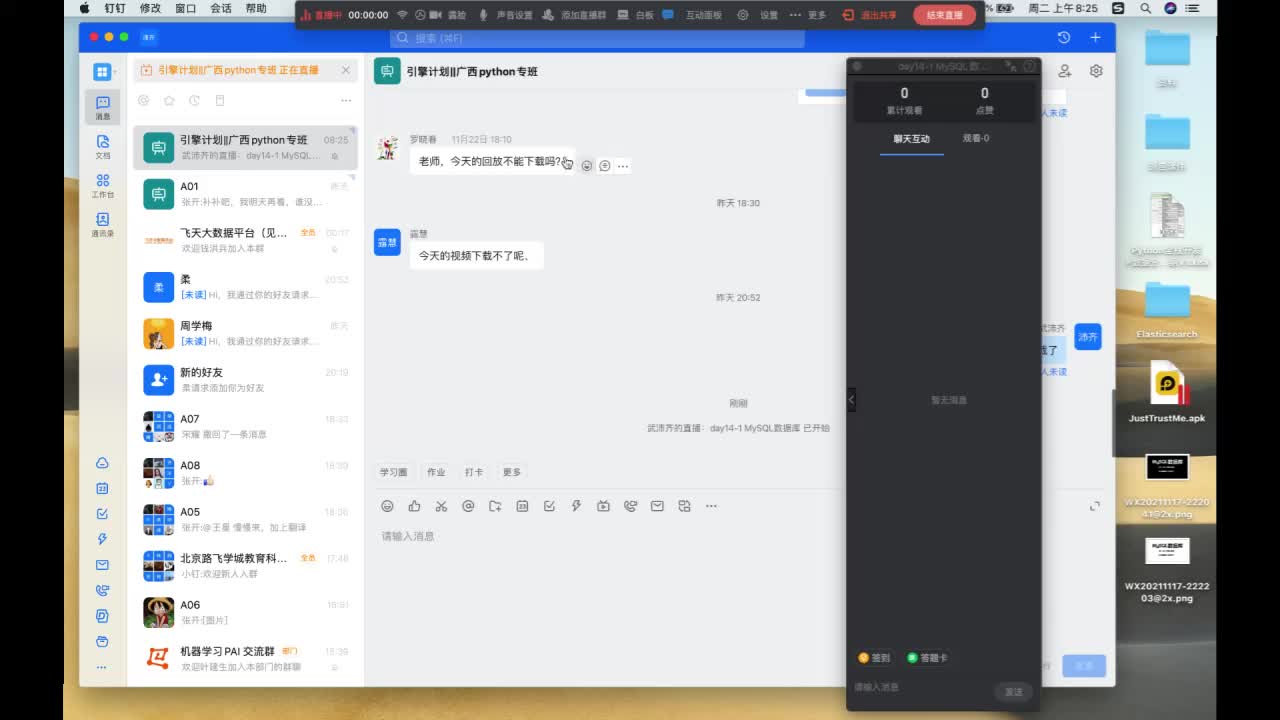This screenshot has width=1280, height=720.
Task: Expand the message input area icon
Action: [x=1095, y=506]
